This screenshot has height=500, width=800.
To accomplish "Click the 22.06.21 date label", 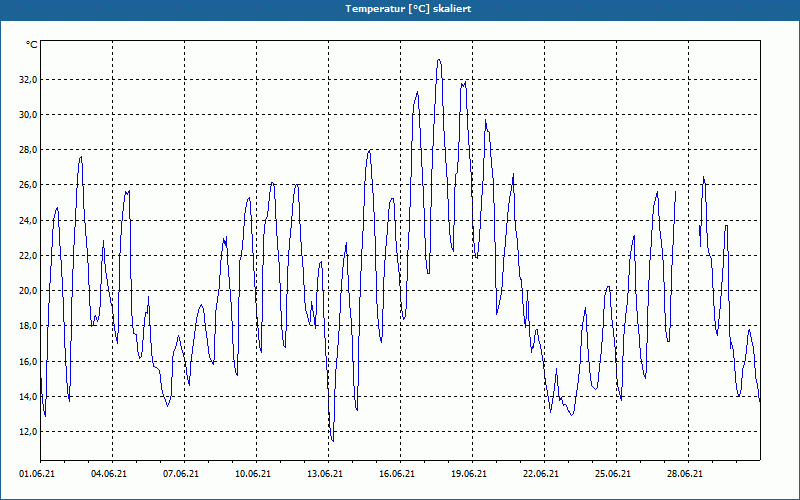I will point(540,474).
